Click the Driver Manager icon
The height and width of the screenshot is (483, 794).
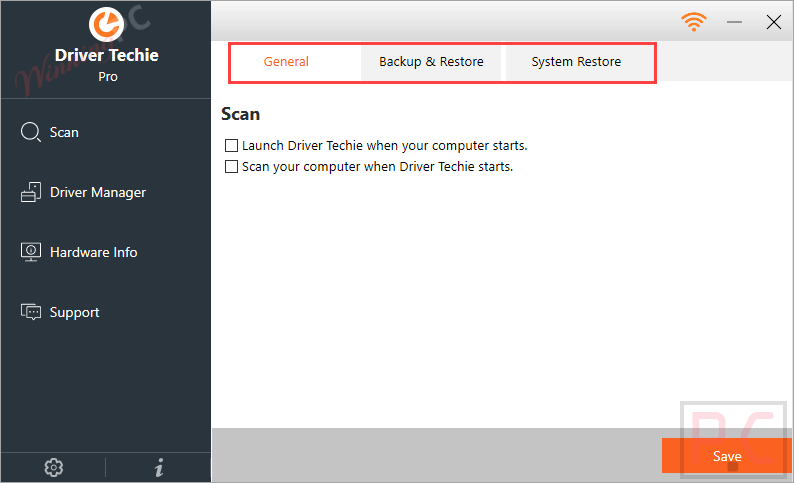pos(31,192)
